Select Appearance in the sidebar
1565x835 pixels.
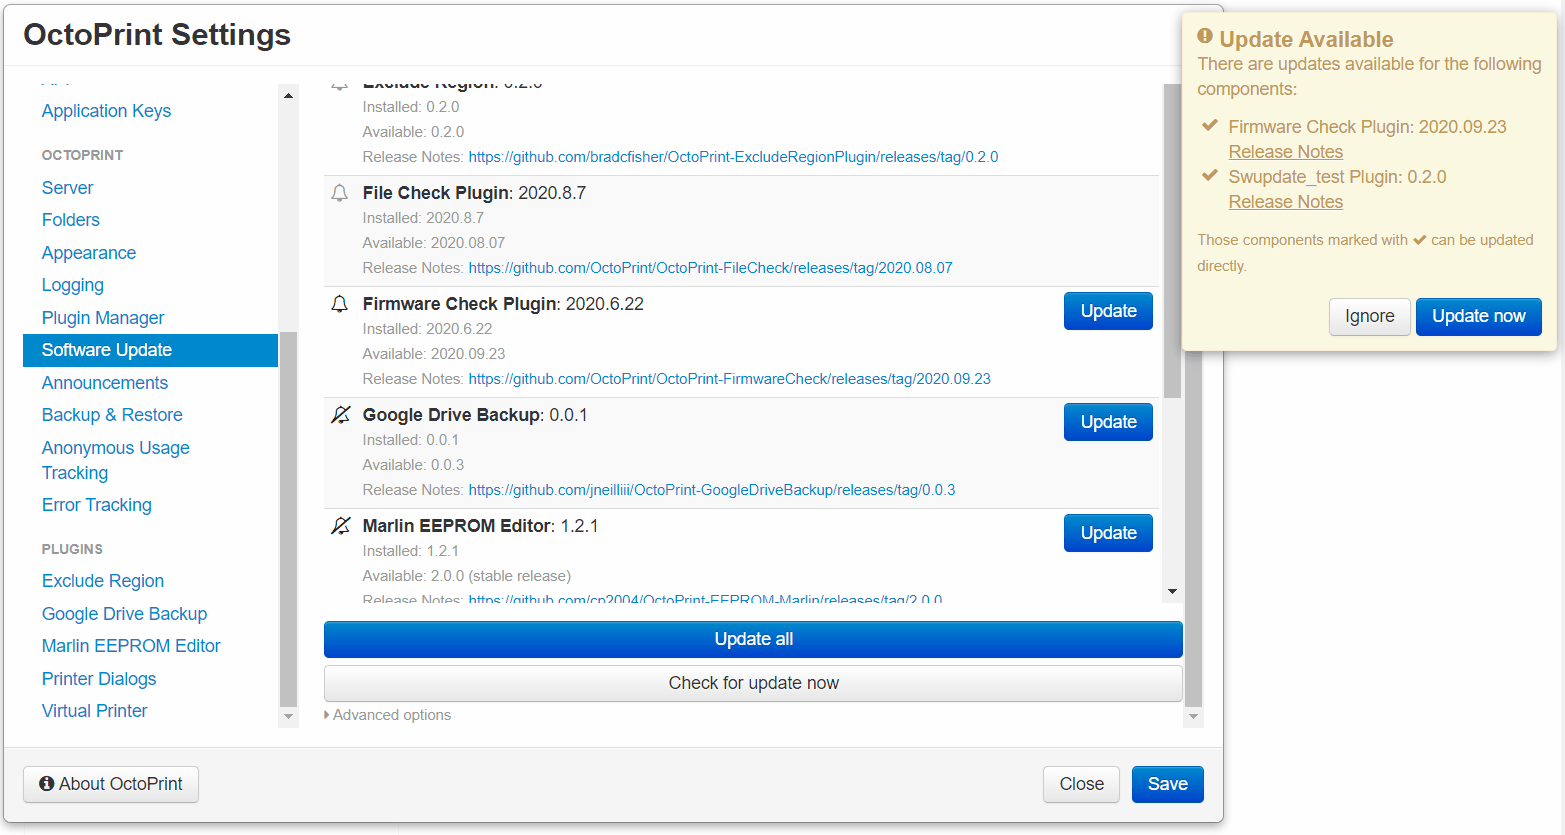point(89,253)
